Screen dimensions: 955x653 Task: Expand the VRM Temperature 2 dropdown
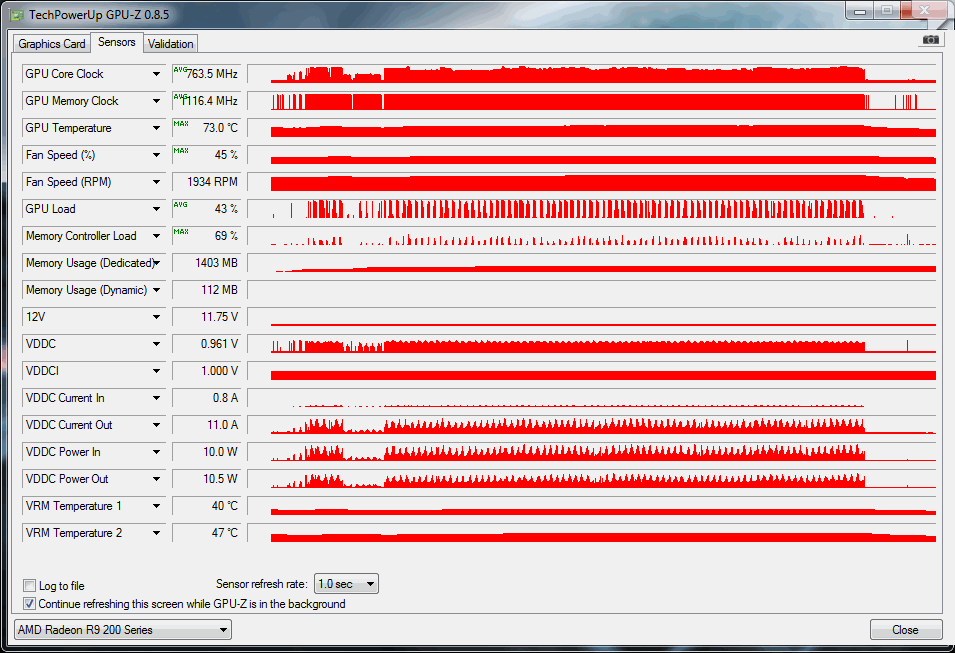click(x=157, y=532)
